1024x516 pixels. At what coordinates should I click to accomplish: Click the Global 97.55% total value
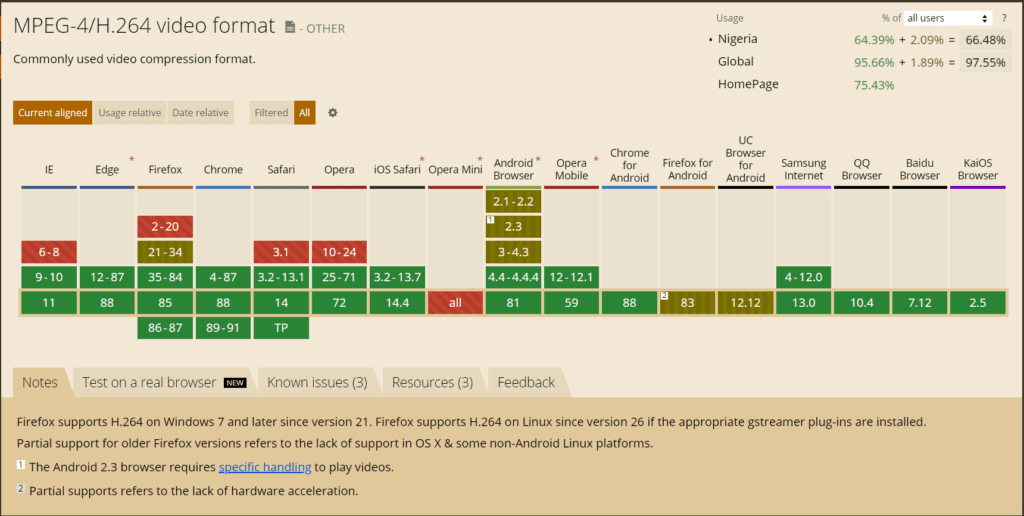(985, 62)
